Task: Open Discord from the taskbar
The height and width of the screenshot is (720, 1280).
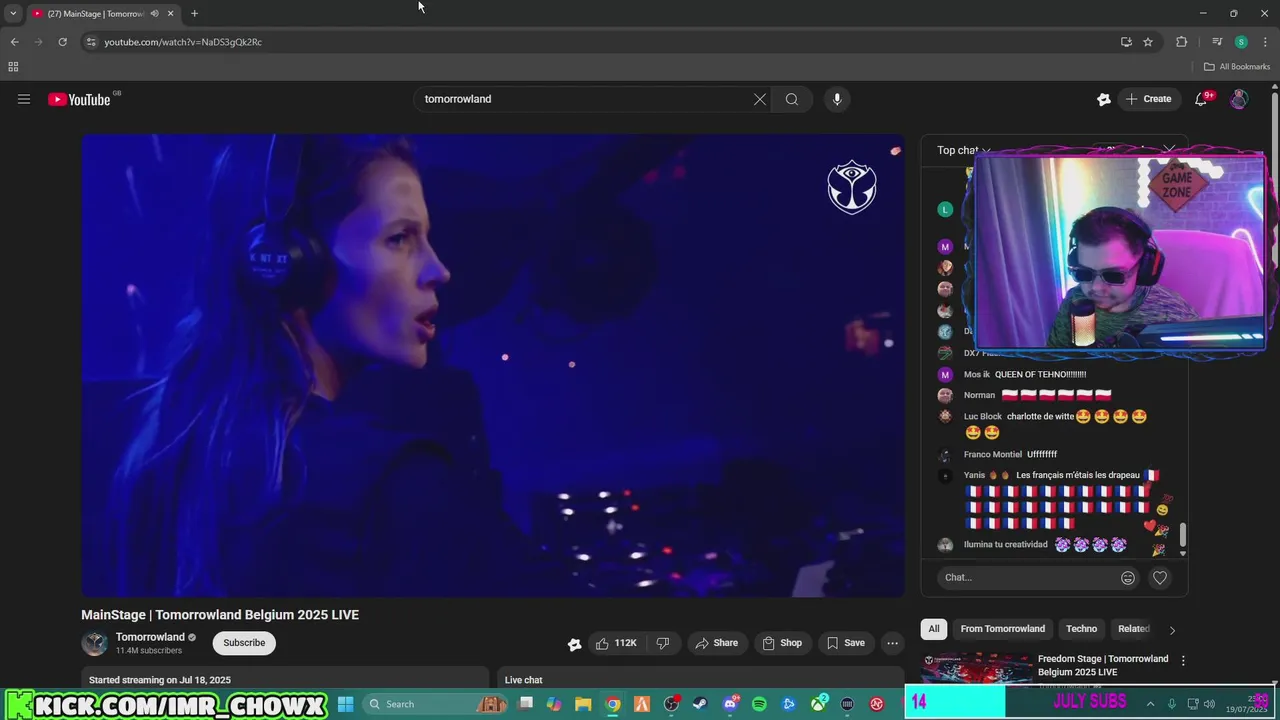Action: [731, 704]
